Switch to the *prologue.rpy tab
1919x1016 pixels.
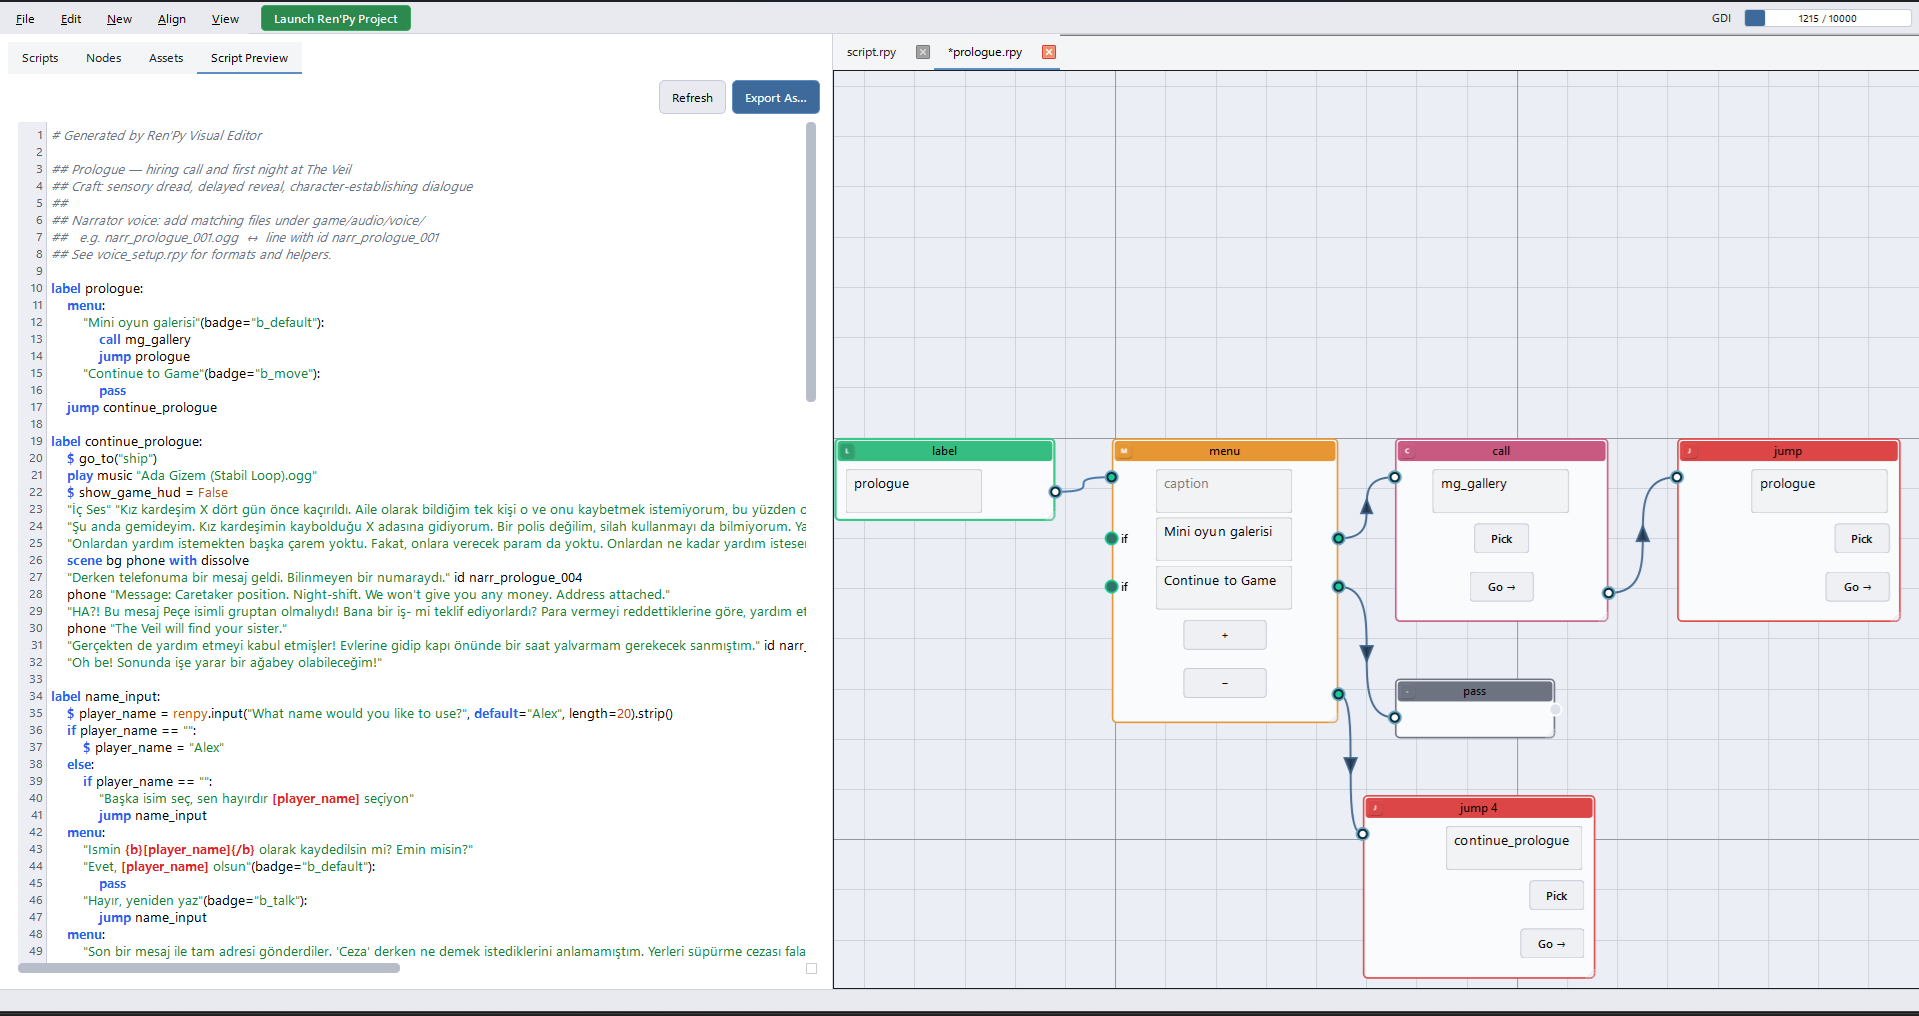[x=985, y=52]
